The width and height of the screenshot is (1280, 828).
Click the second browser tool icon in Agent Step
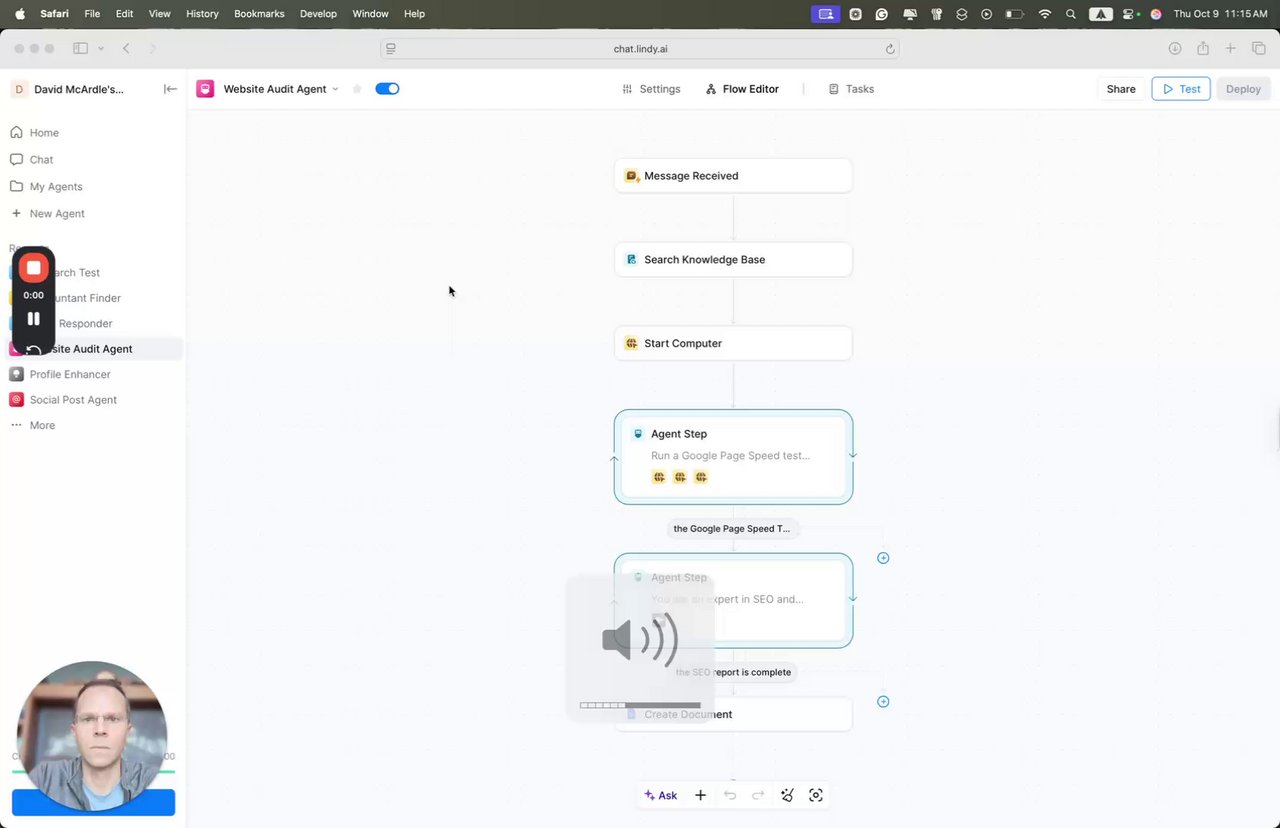coord(680,477)
